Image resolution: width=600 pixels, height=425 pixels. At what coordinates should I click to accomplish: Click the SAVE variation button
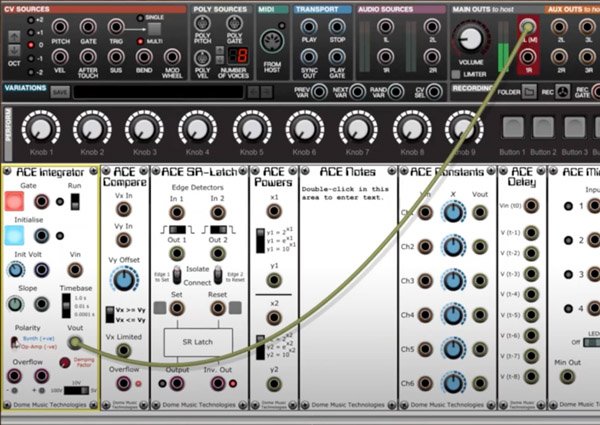[x=60, y=92]
